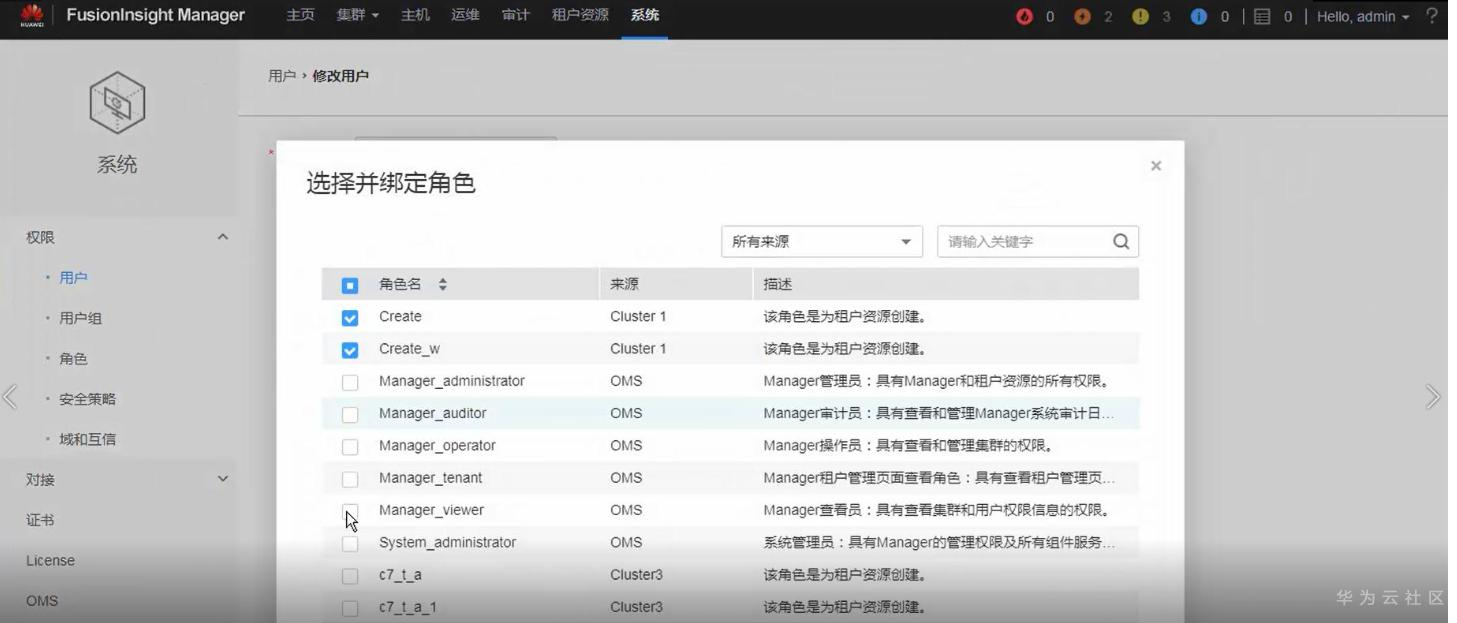The image size is (1457, 623).
Task: Collapse the 权限 sidebar section
Action: point(222,237)
